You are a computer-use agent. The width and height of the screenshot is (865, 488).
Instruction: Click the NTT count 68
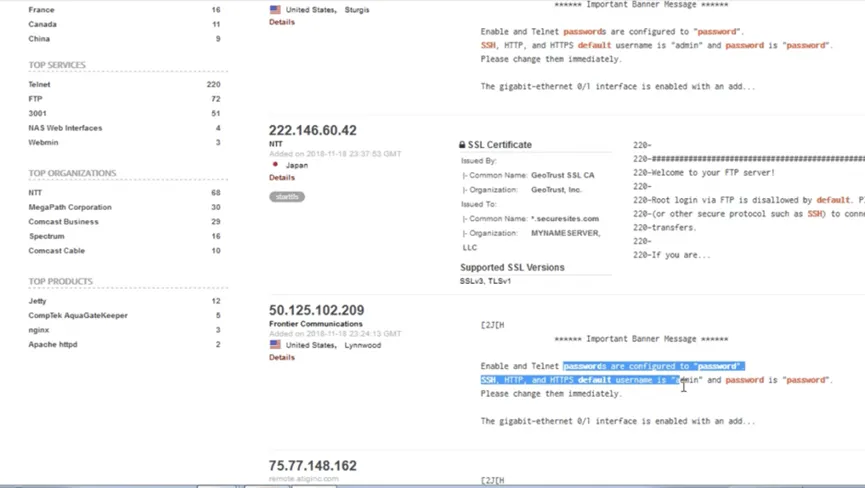pos(216,192)
